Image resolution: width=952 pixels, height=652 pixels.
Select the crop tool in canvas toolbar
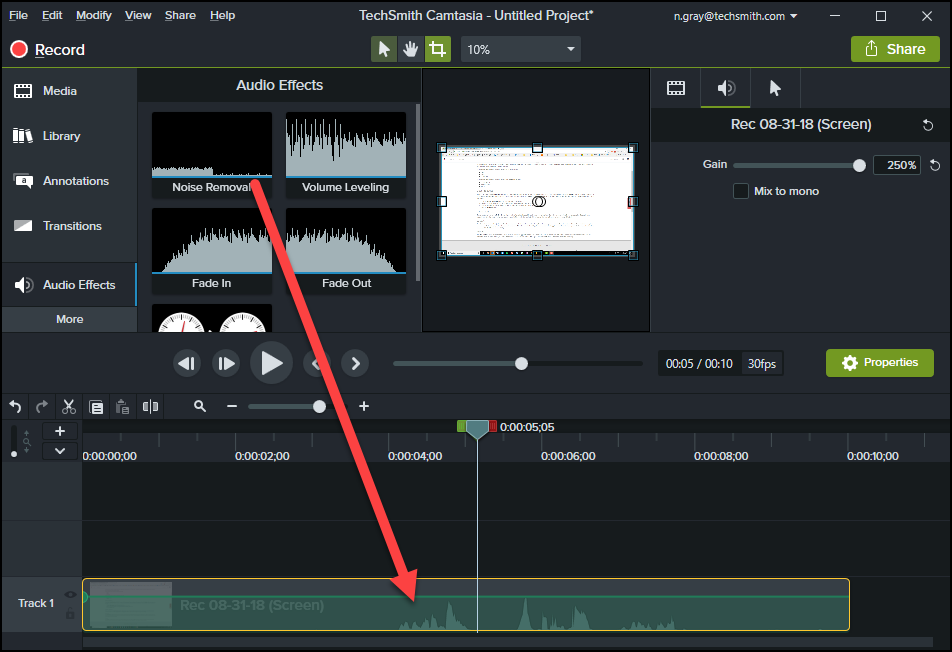pos(437,49)
